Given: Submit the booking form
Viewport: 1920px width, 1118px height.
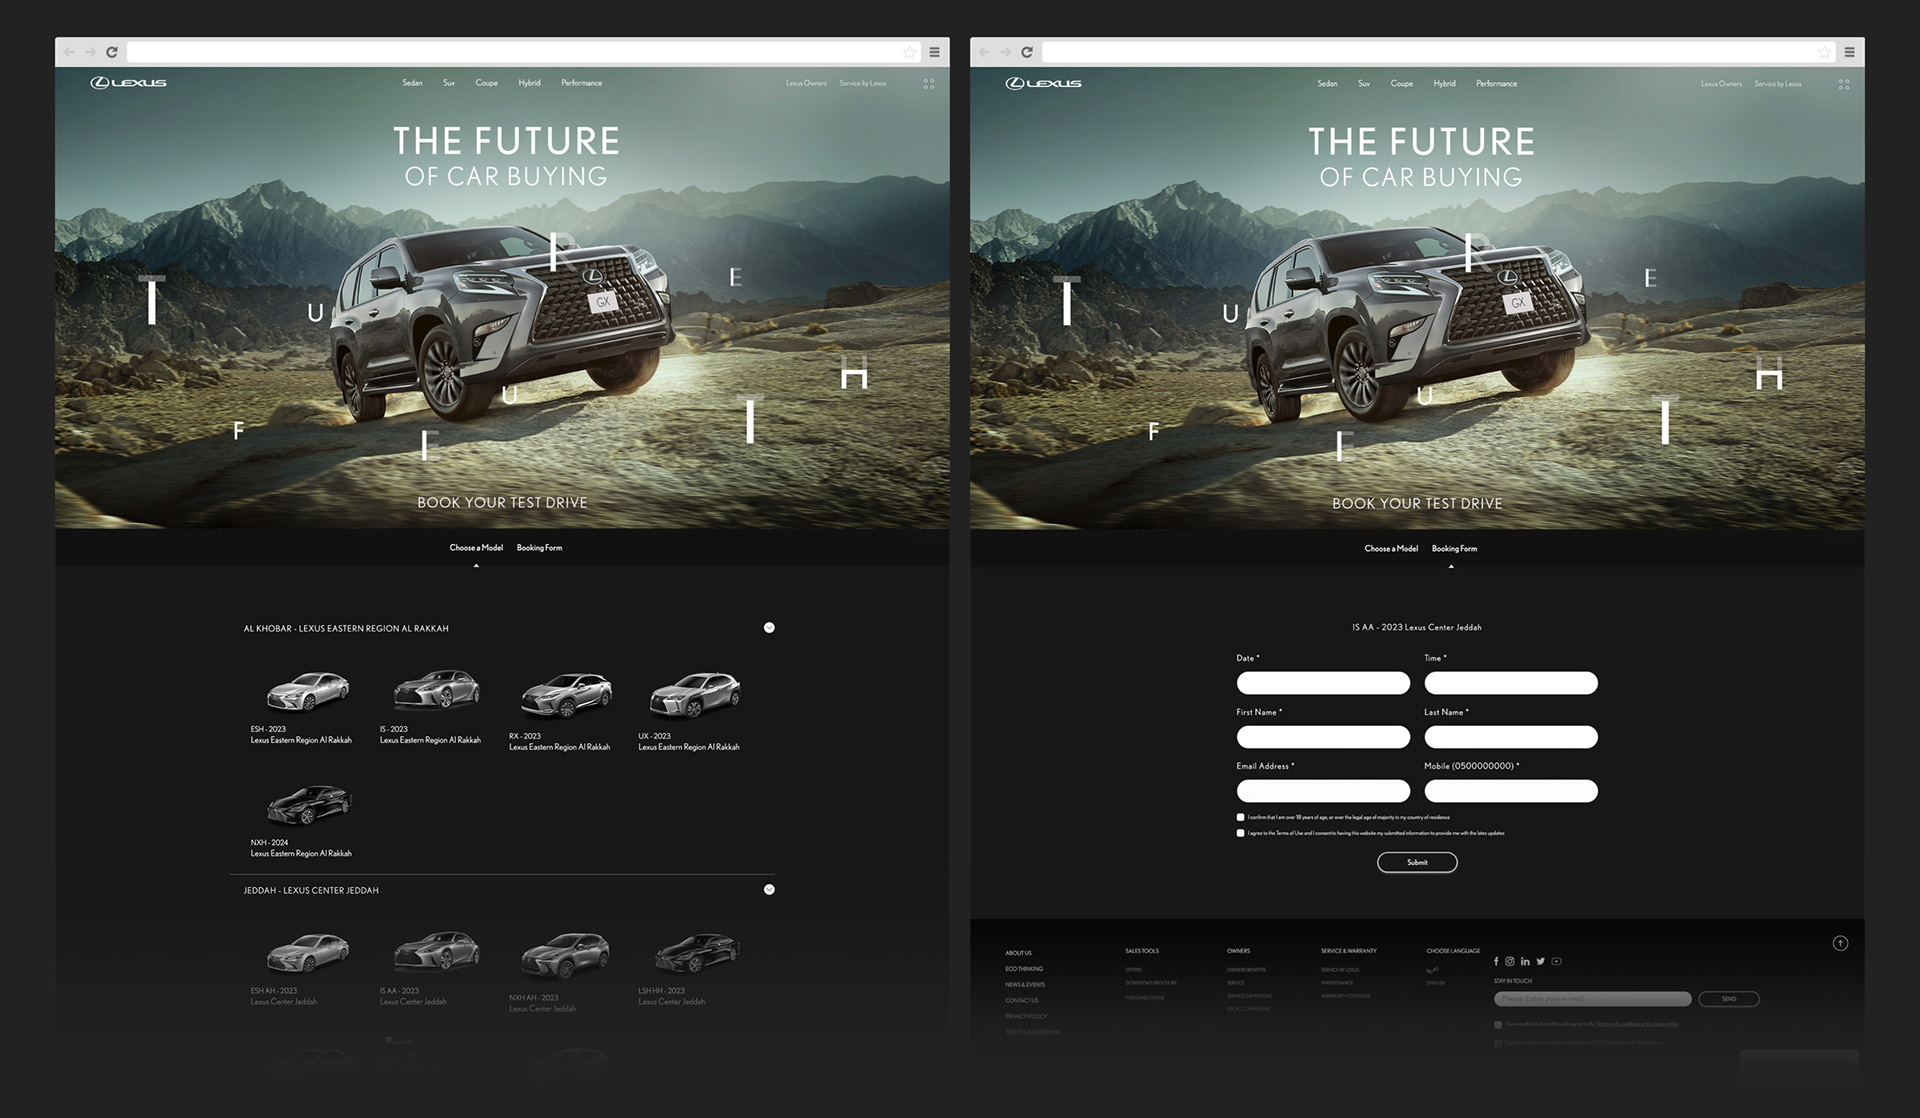Looking at the screenshot, I should [1417, 862].
